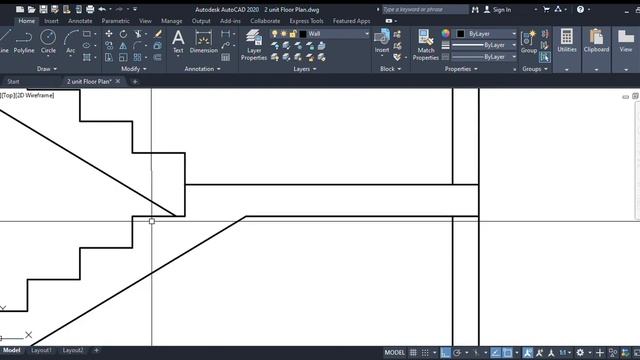Switch to the Parametric ribbon tab
This screenshot has width=640, height=360.
pyautogui.click(x=116, y=21)
